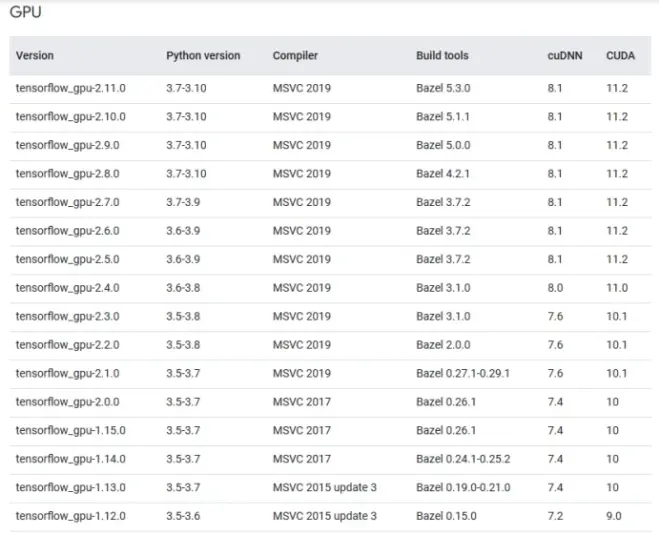Select the tensorflow_gpu-2.2.0 cell
The image size is (660, 535).
point(67,345)
